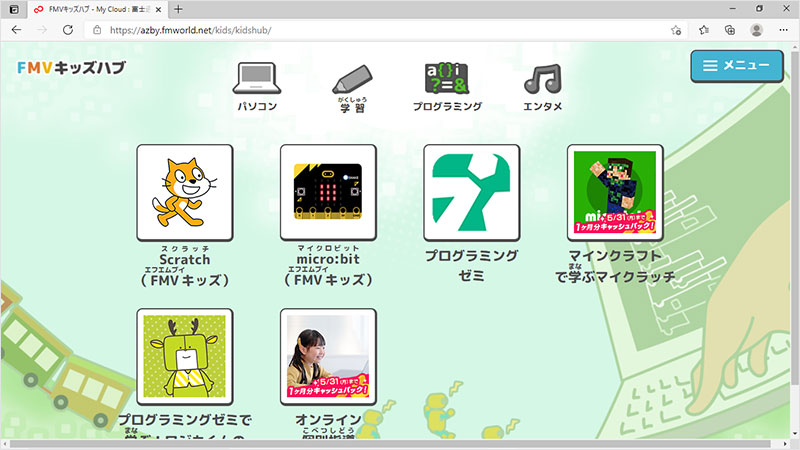Open the green deer robot character tile
Screen dimensions: 800x450
coord(185,356)
